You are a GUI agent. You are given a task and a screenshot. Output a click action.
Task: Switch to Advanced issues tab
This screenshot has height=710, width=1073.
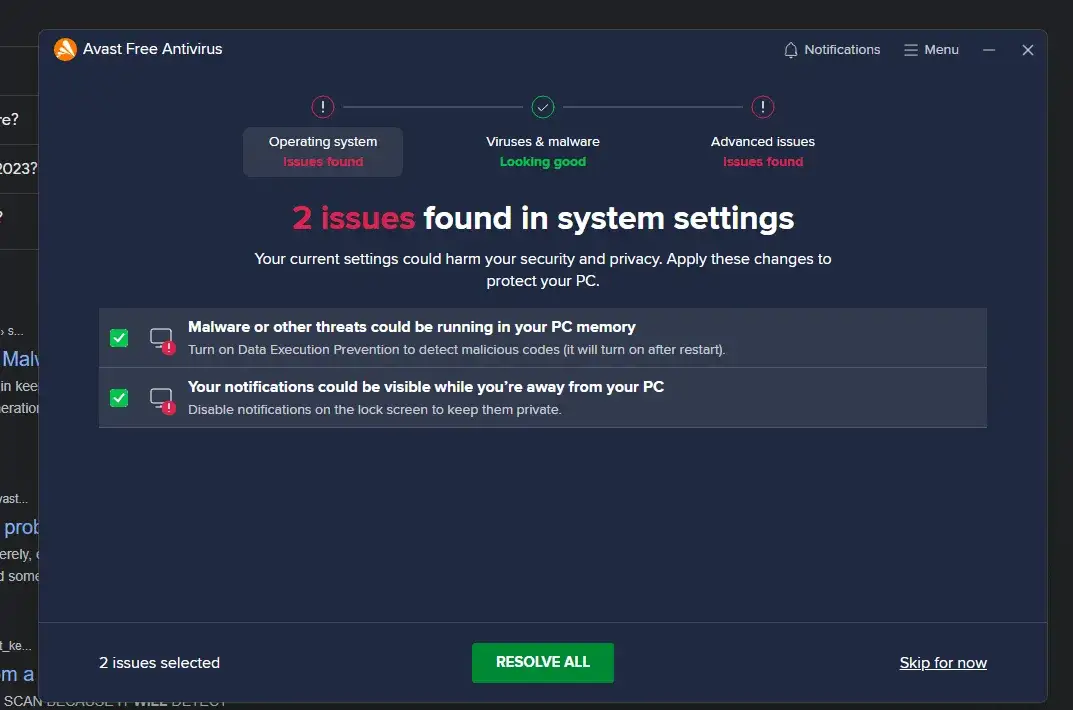(763, 152)
